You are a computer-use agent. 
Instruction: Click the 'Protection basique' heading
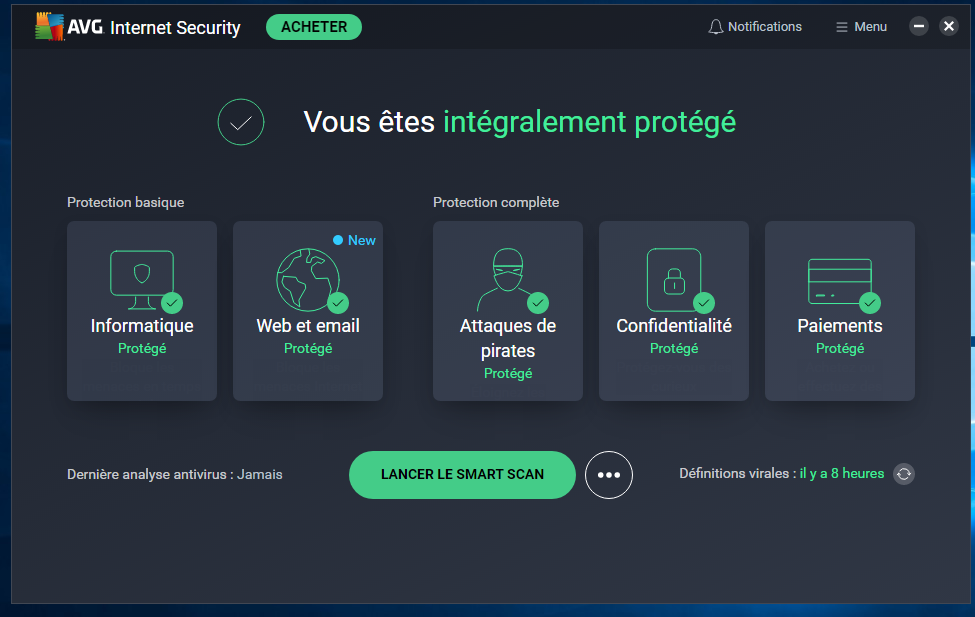[x=126, y=202]
